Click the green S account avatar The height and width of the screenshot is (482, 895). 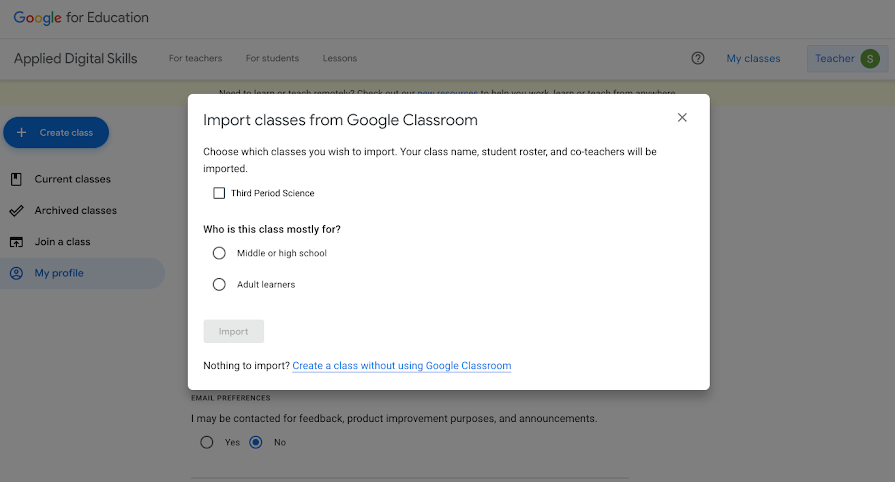coord(870,58)
